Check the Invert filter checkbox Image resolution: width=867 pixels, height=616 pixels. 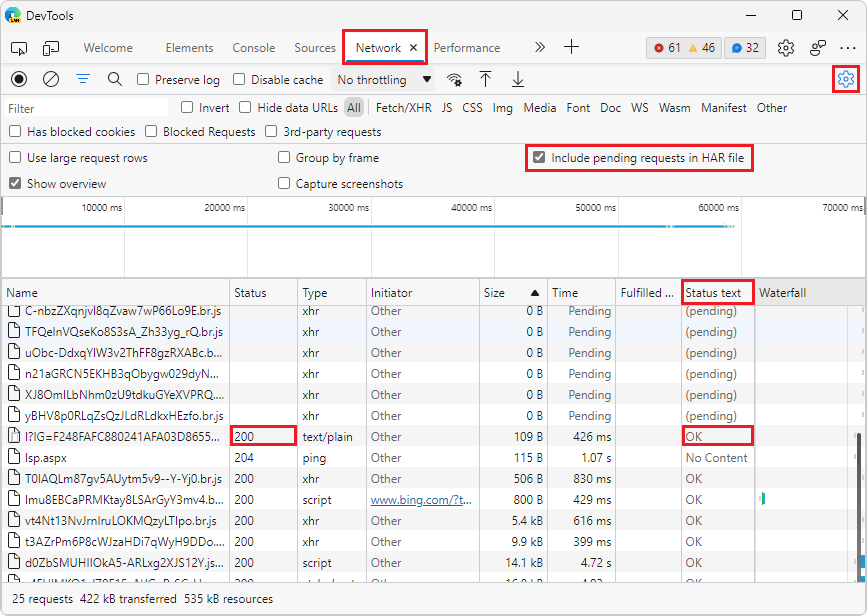(x=187, y=107)
